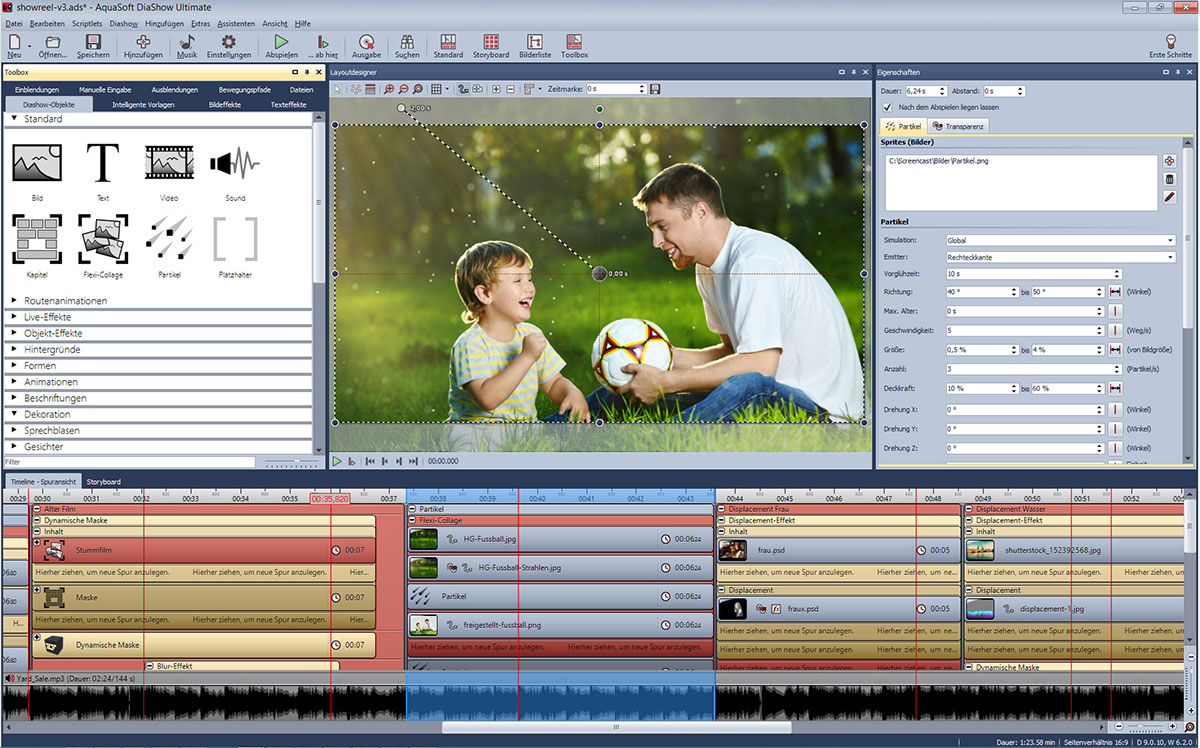The width and height of the screenshot is (1200, 748).
Task: Switch to the Transparenz tab
Action: (958, 127)
